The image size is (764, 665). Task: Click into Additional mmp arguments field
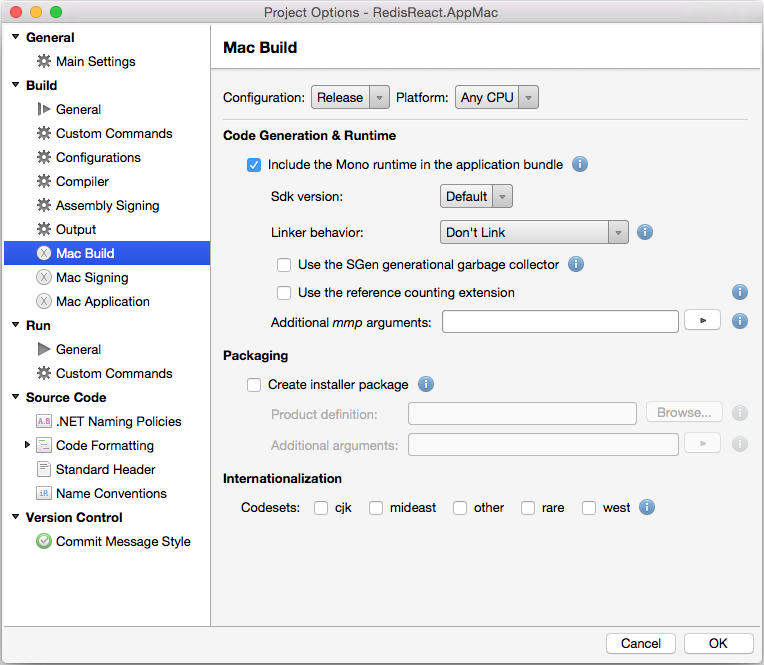(x=560, y=321)
